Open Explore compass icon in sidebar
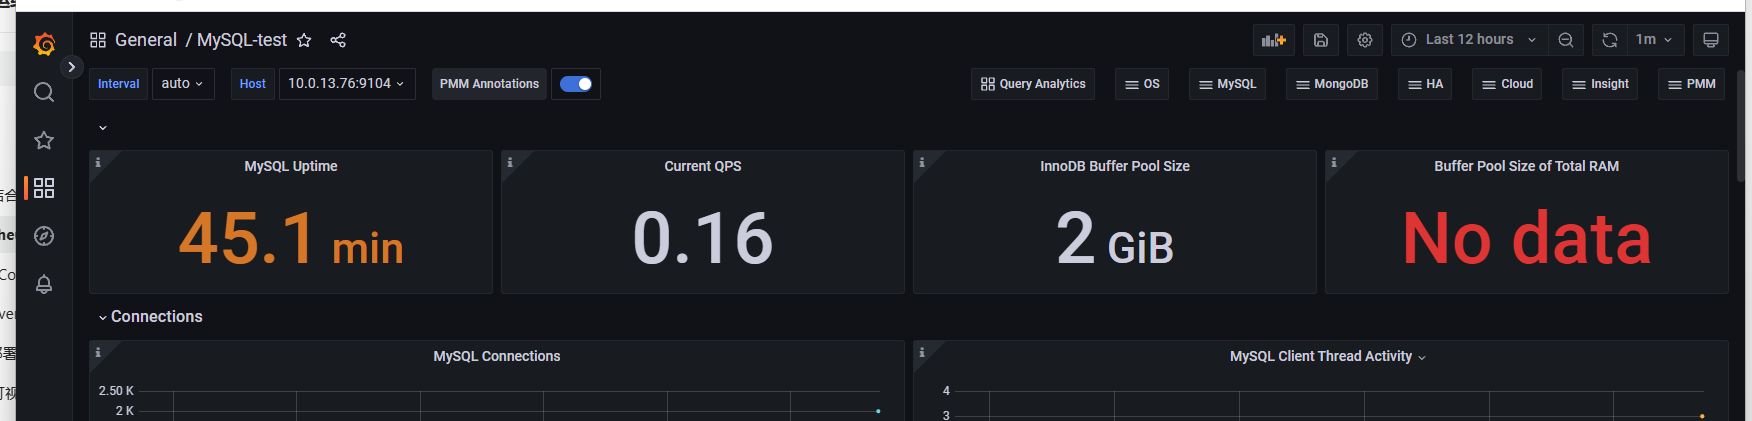 tap(44, 236)
